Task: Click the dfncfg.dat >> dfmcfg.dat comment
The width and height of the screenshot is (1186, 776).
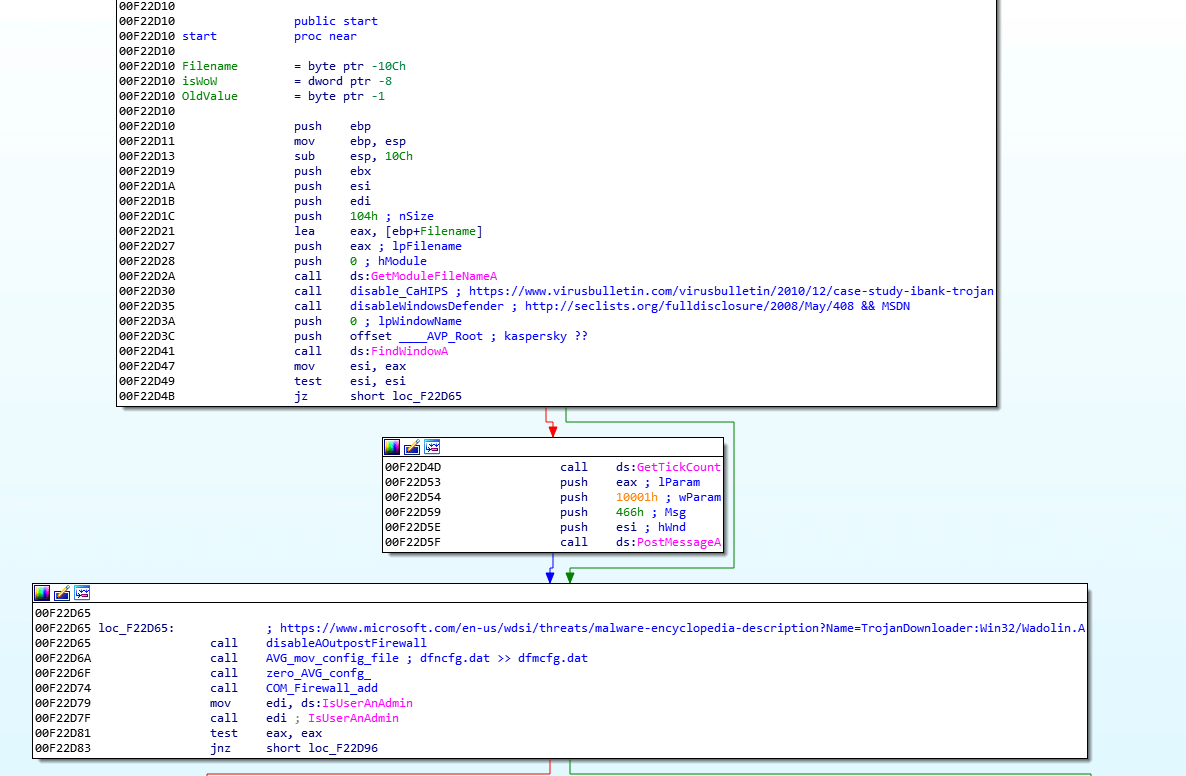Action: point(504,658)
